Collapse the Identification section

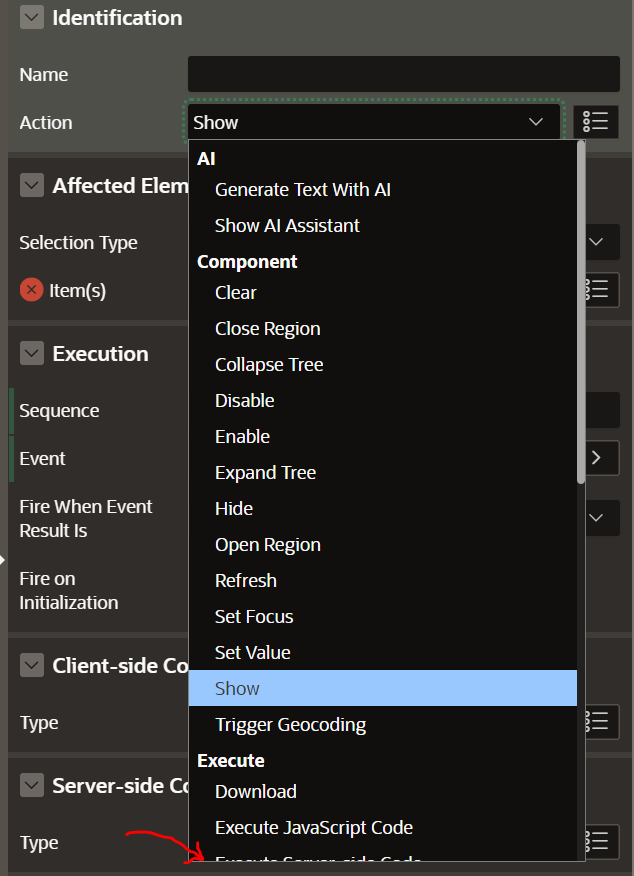tap(32, 18)
